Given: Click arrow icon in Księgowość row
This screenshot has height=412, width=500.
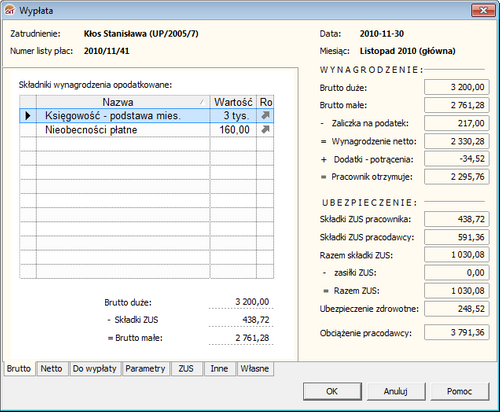Looking at the screenshot, I should (265, 115).
